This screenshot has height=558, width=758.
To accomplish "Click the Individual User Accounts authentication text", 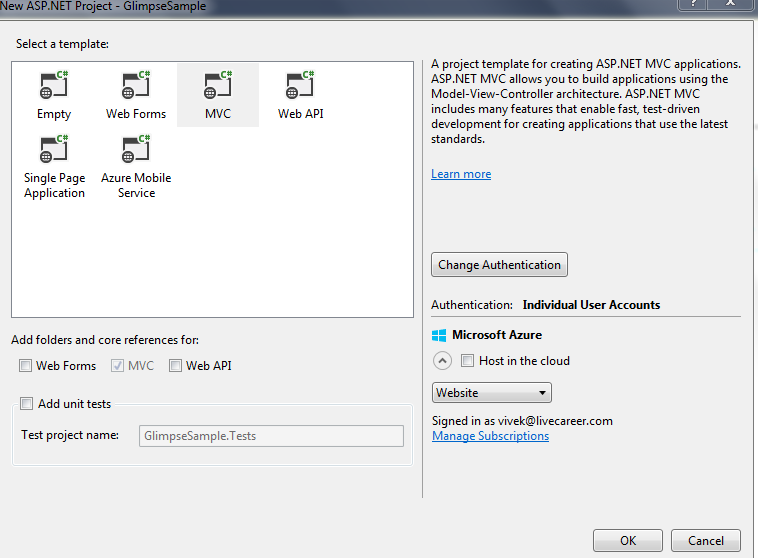I will [591, 305].
